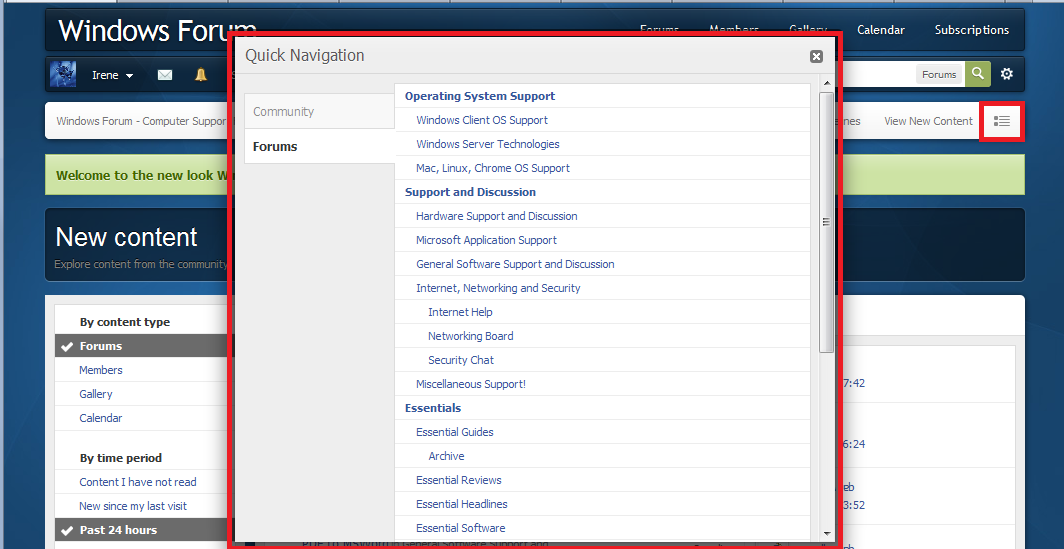Open messages envelope icon
The image size is (1064, 549).
click(165, 75)
